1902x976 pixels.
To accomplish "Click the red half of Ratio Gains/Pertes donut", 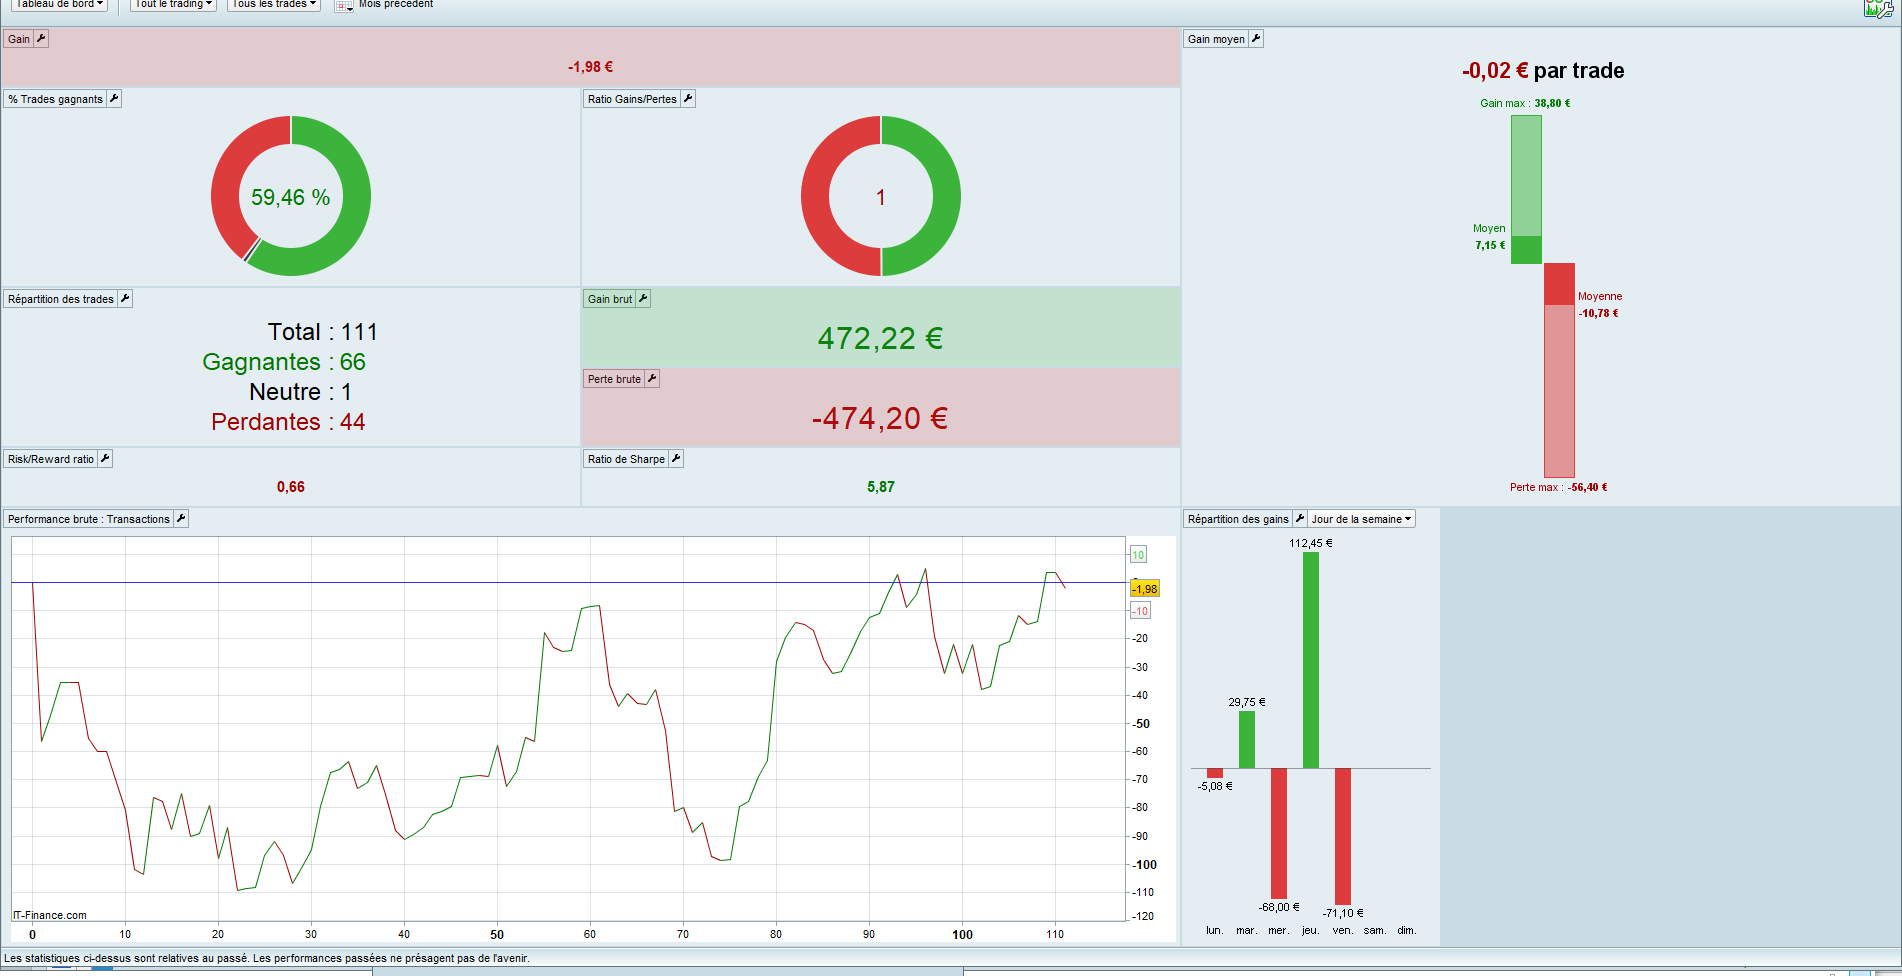I will (816, 196).
